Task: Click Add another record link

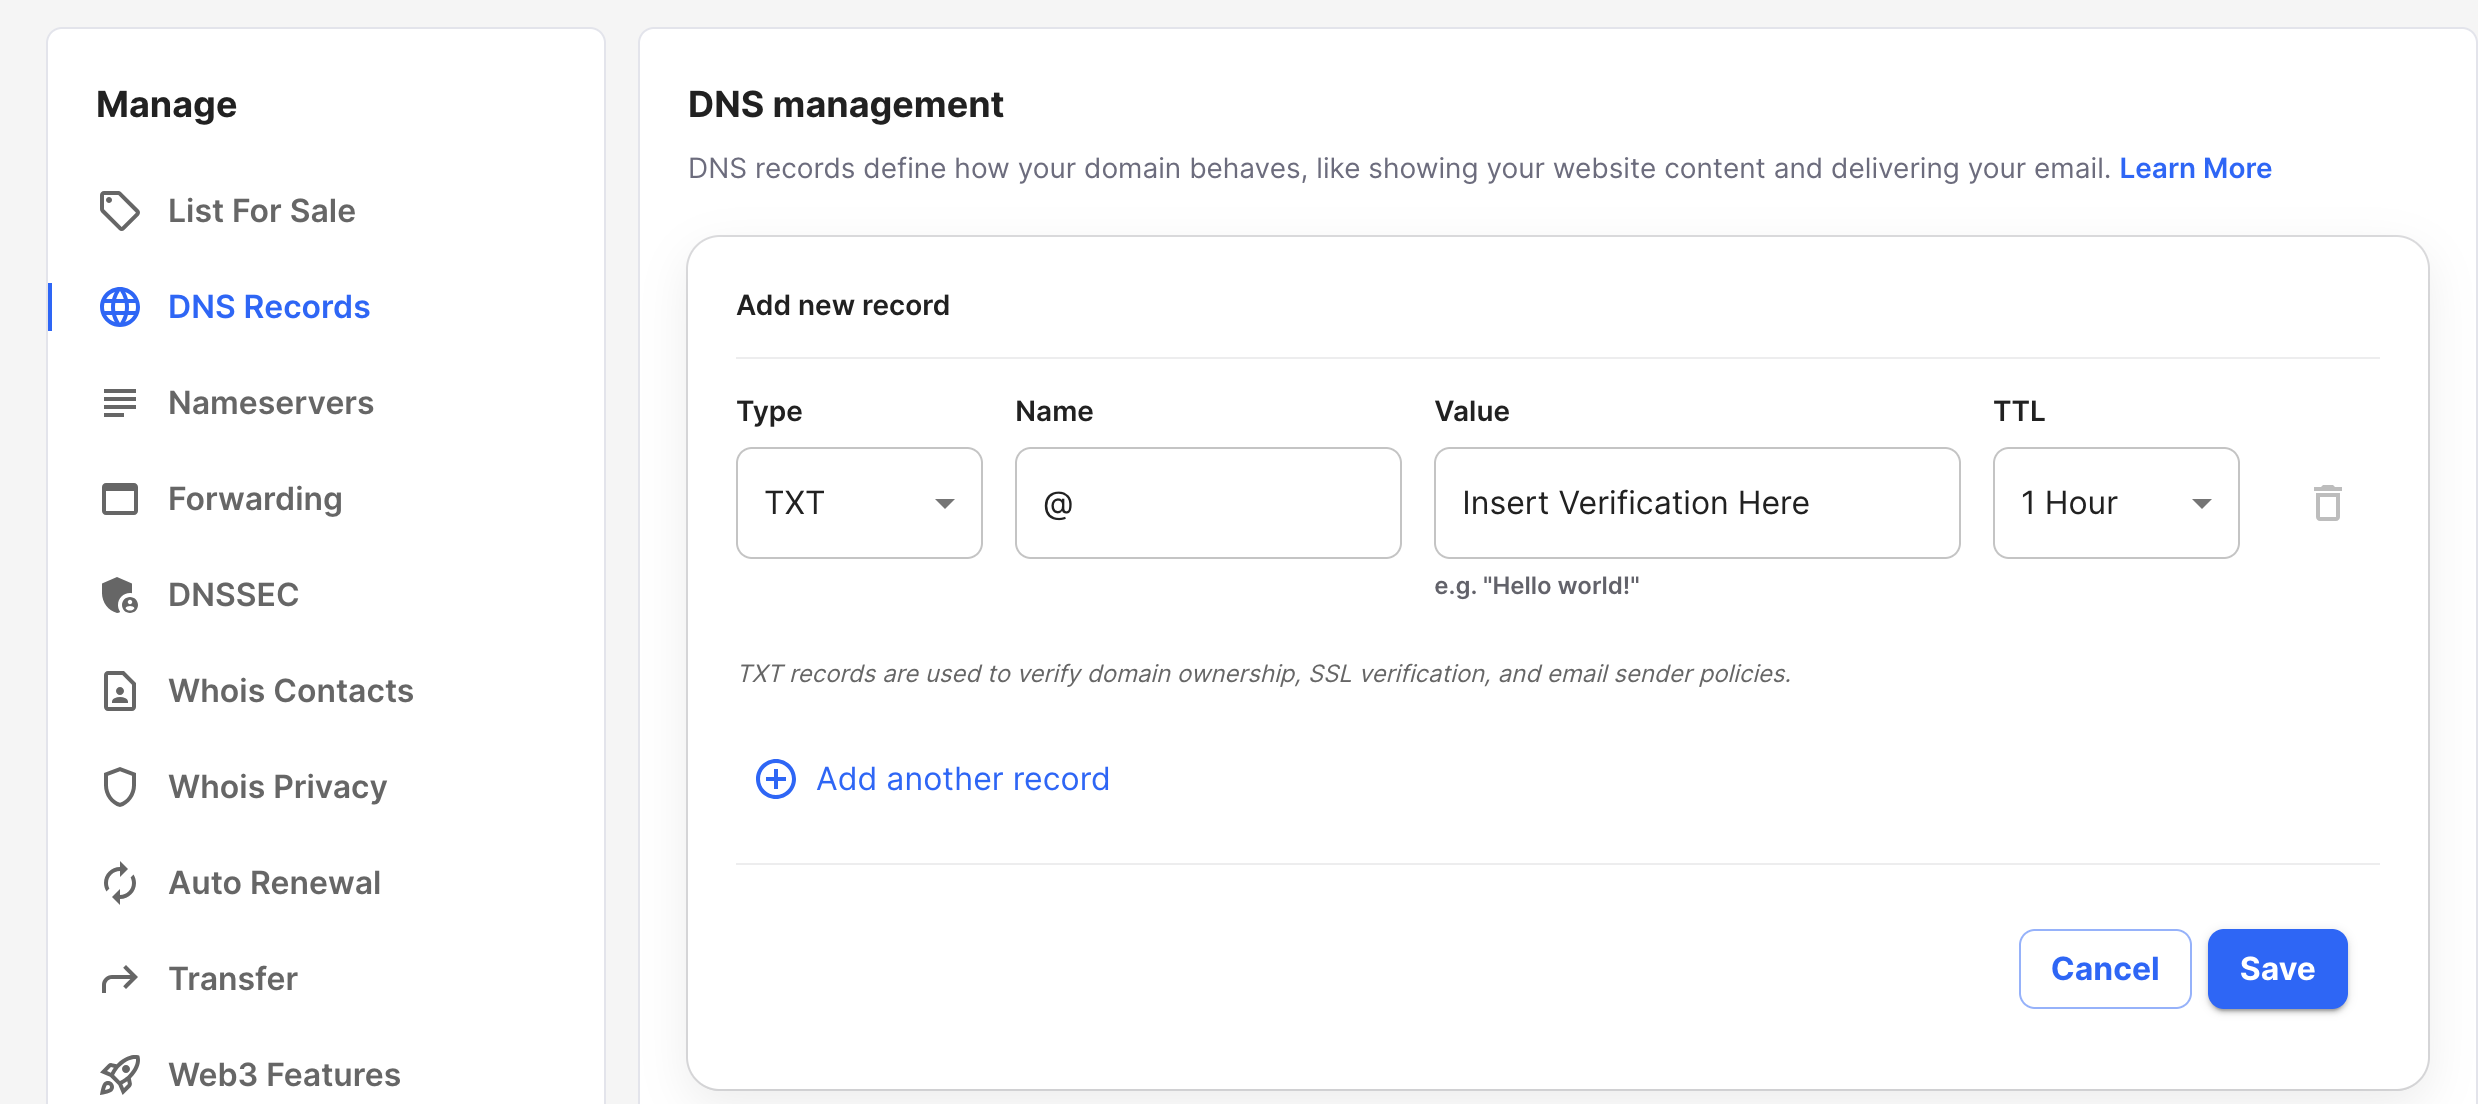Action: [962, 779]
